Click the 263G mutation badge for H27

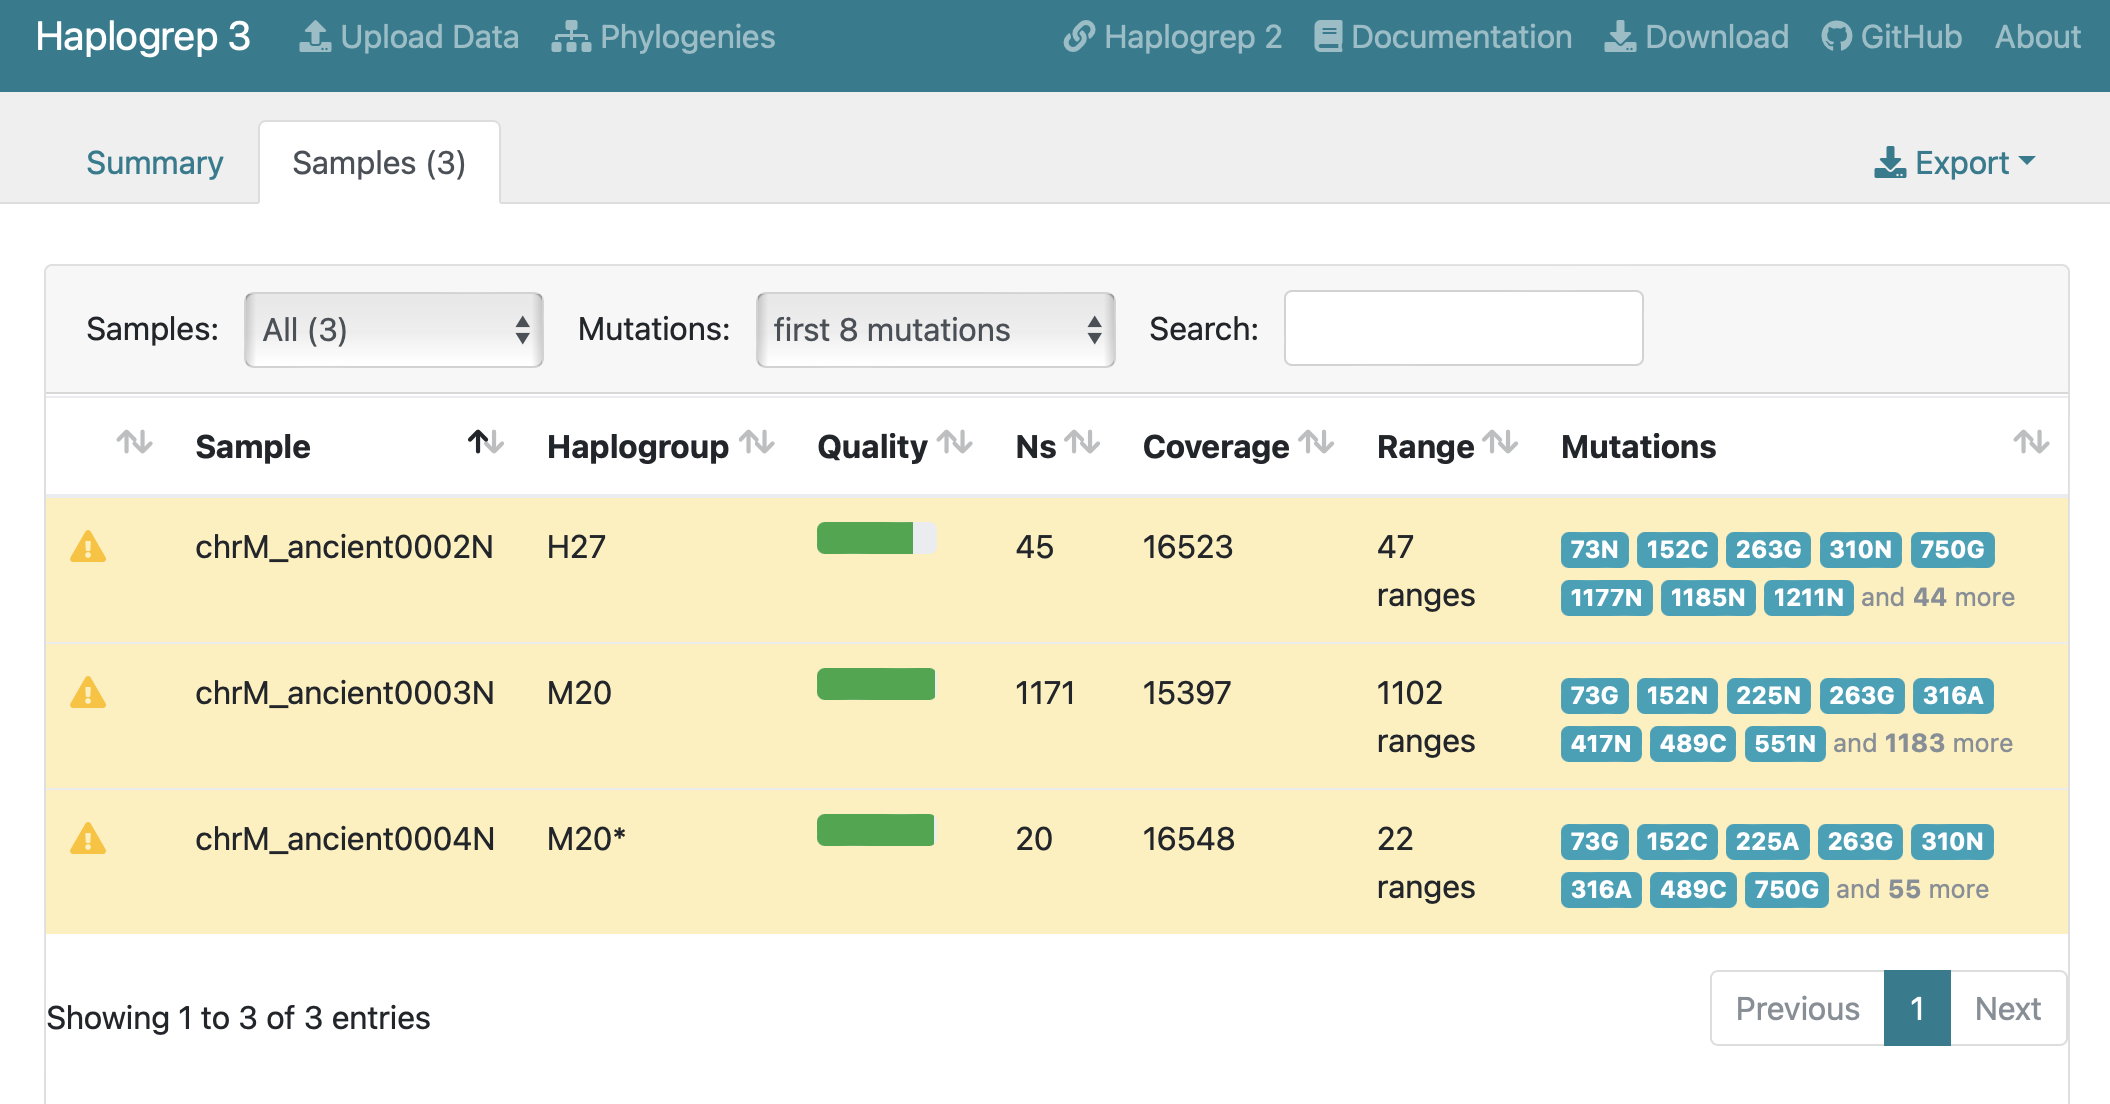(1768, 549)
